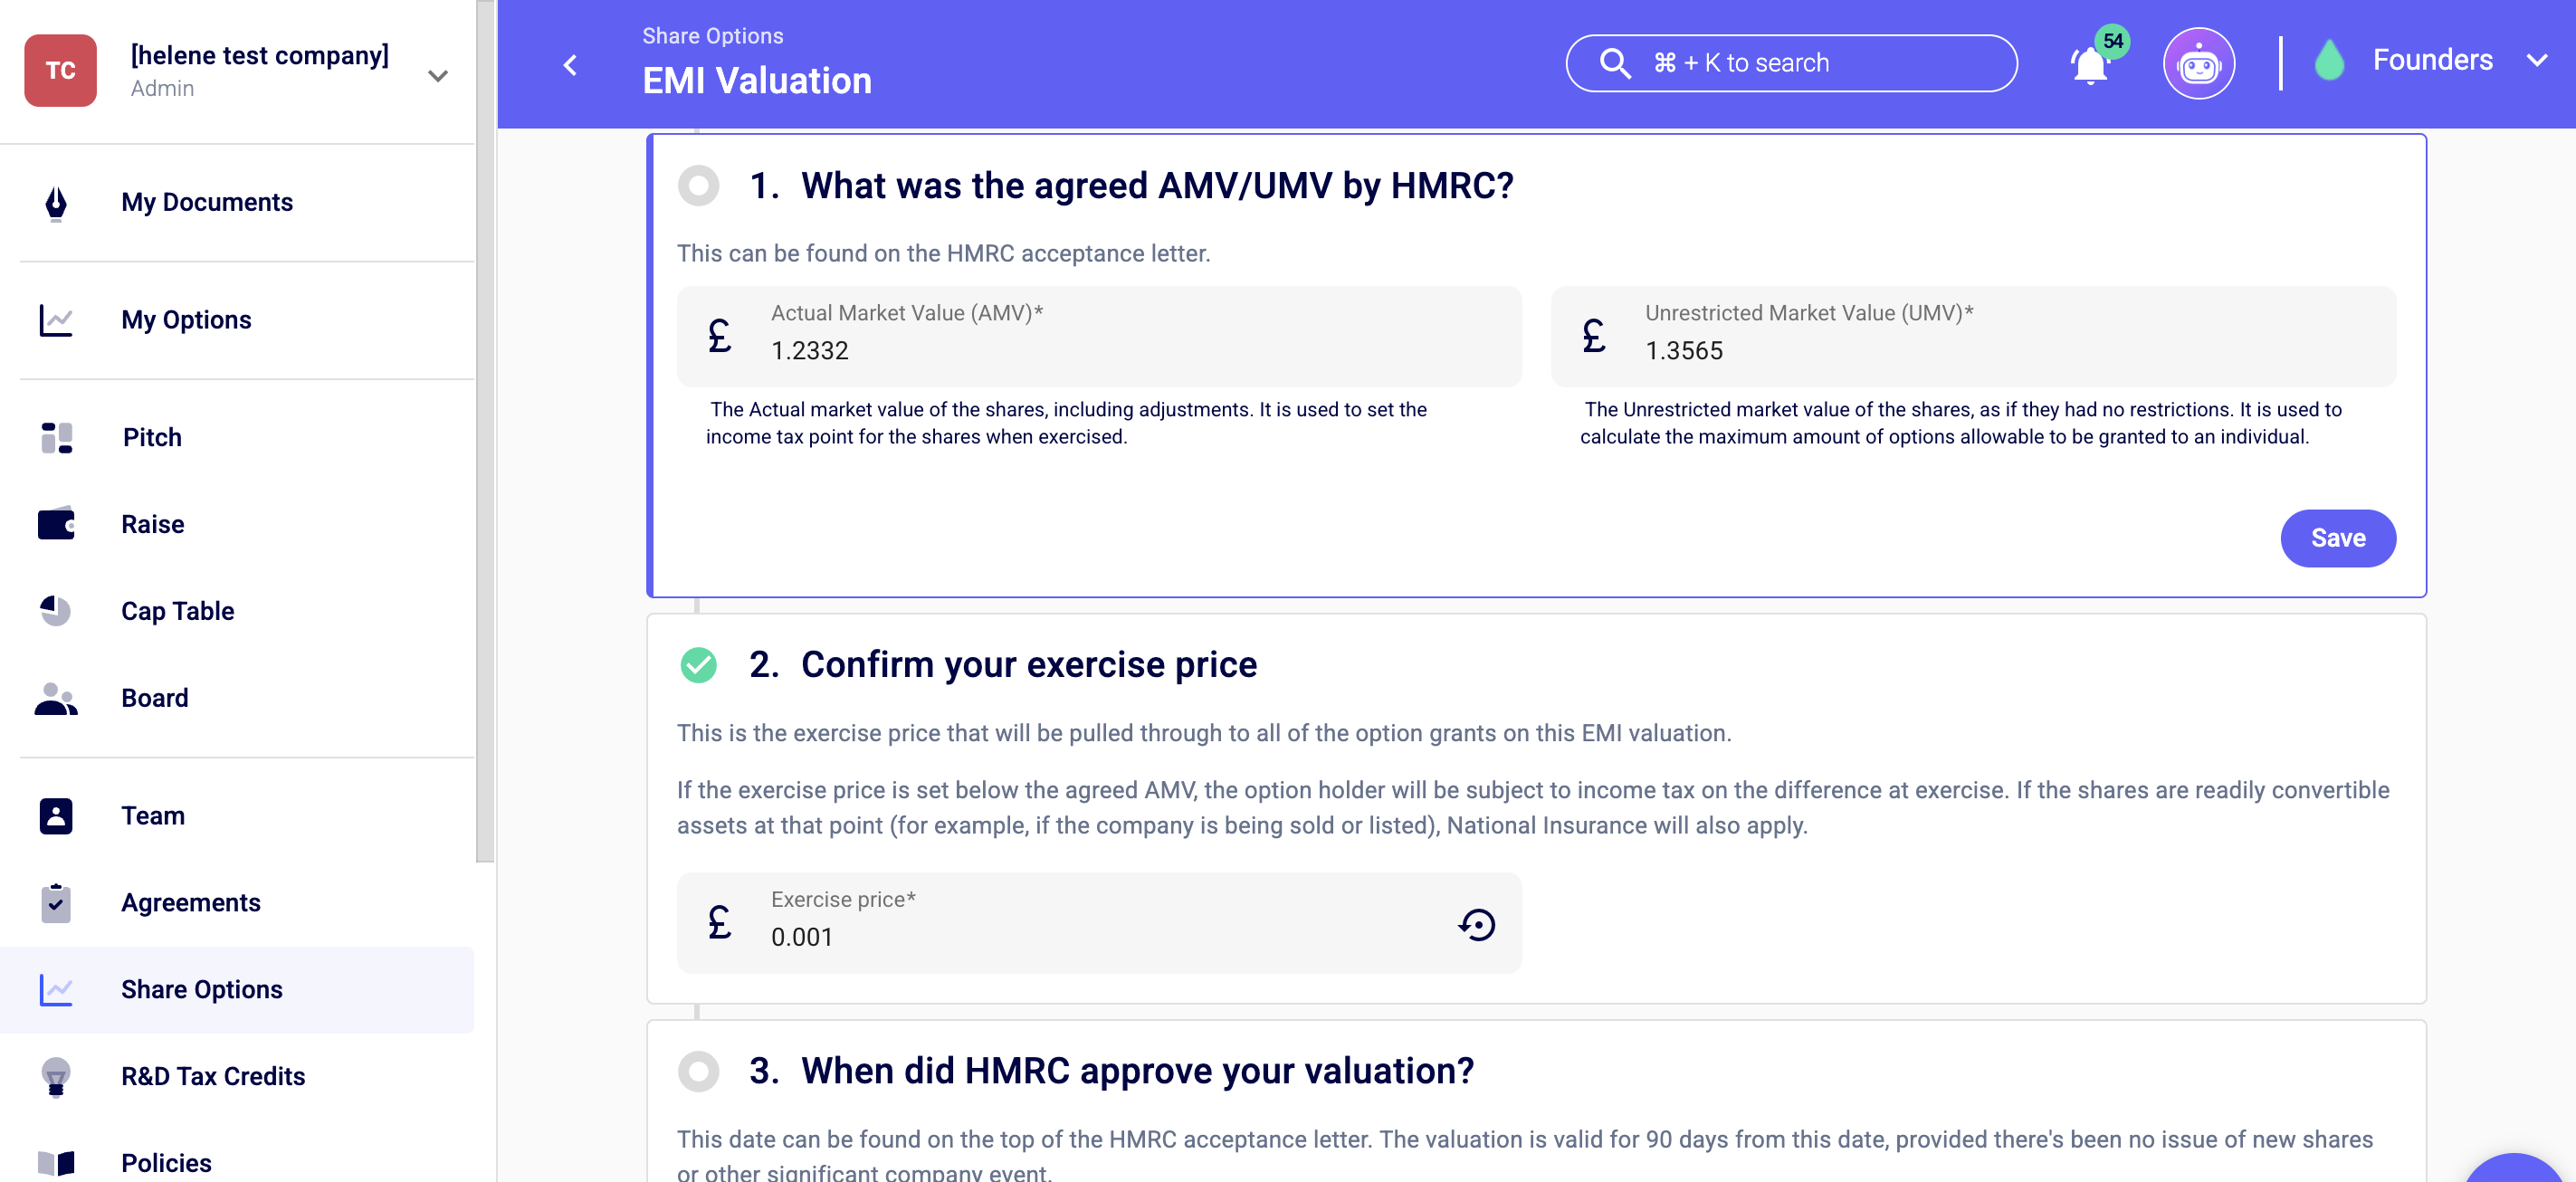Click the R&D Tax Credits lightbulb icon

[56, 1076]
